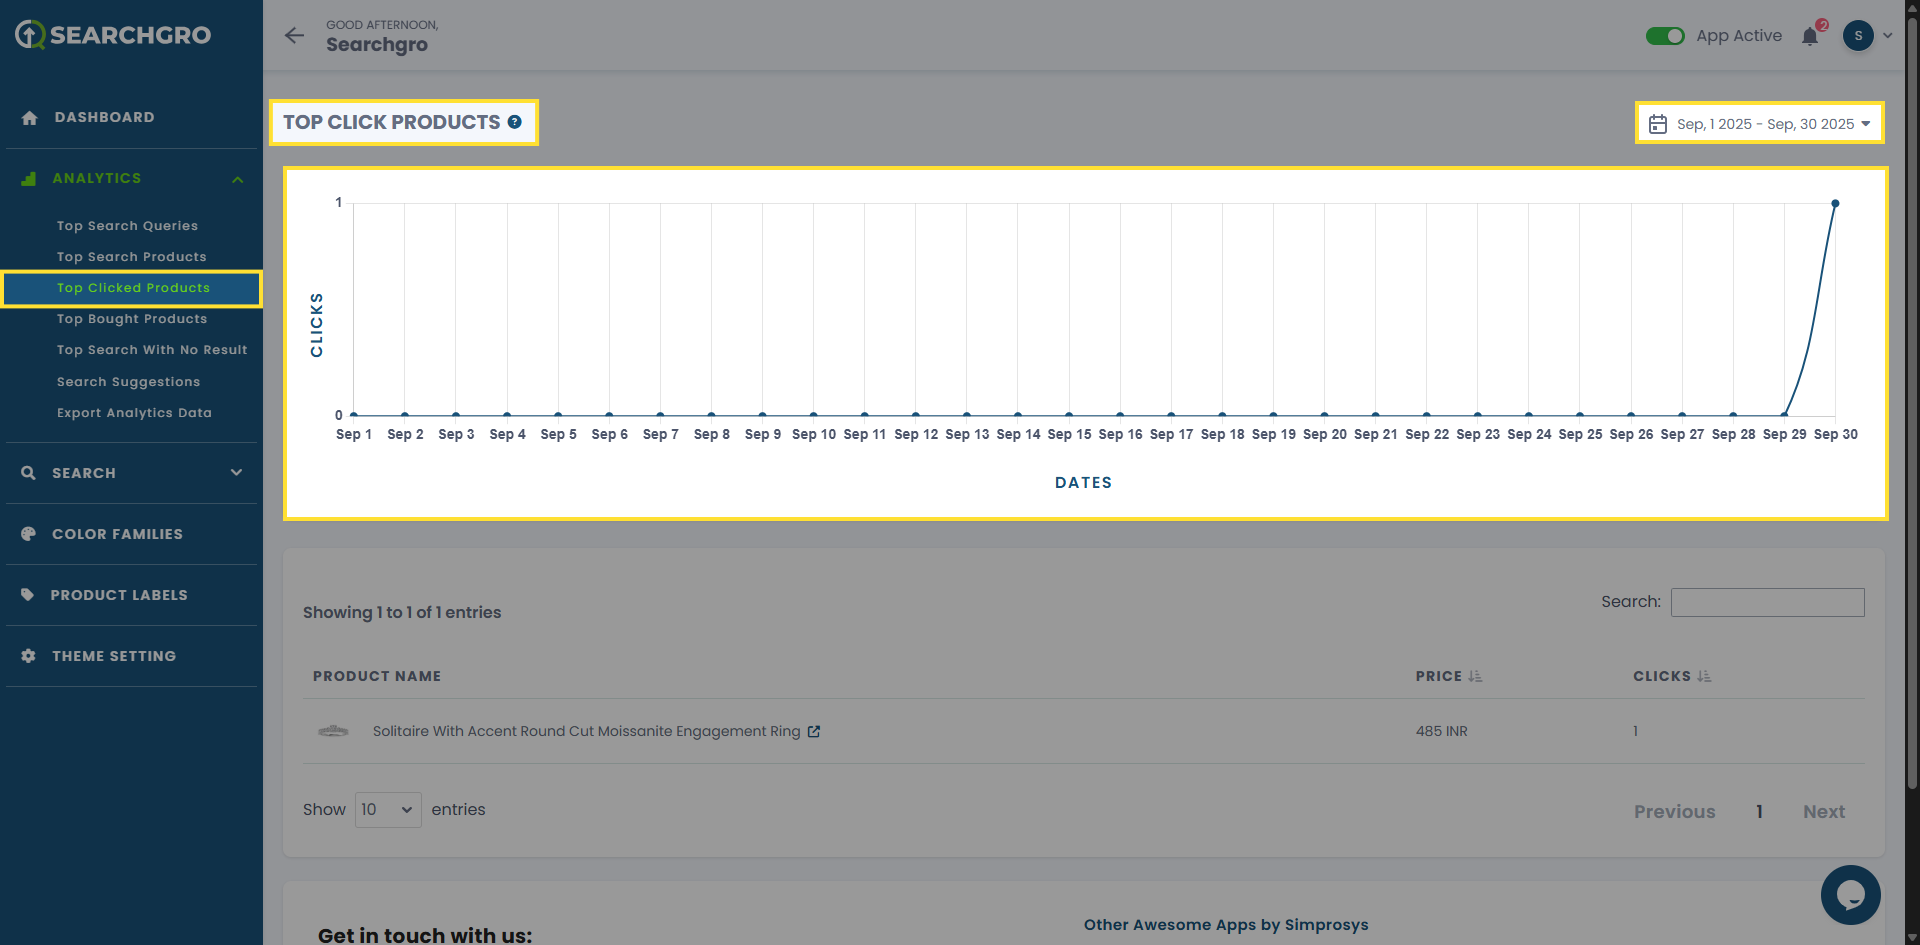
Task: Open Solitaire Moissanite Engagement Ring link
Action: 586,732
